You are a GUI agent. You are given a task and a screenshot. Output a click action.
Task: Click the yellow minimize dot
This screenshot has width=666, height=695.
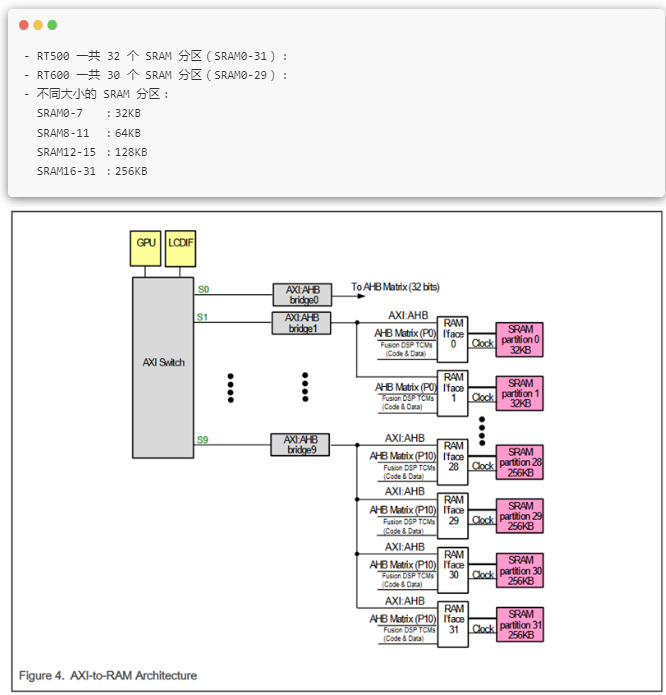[38, 25]
